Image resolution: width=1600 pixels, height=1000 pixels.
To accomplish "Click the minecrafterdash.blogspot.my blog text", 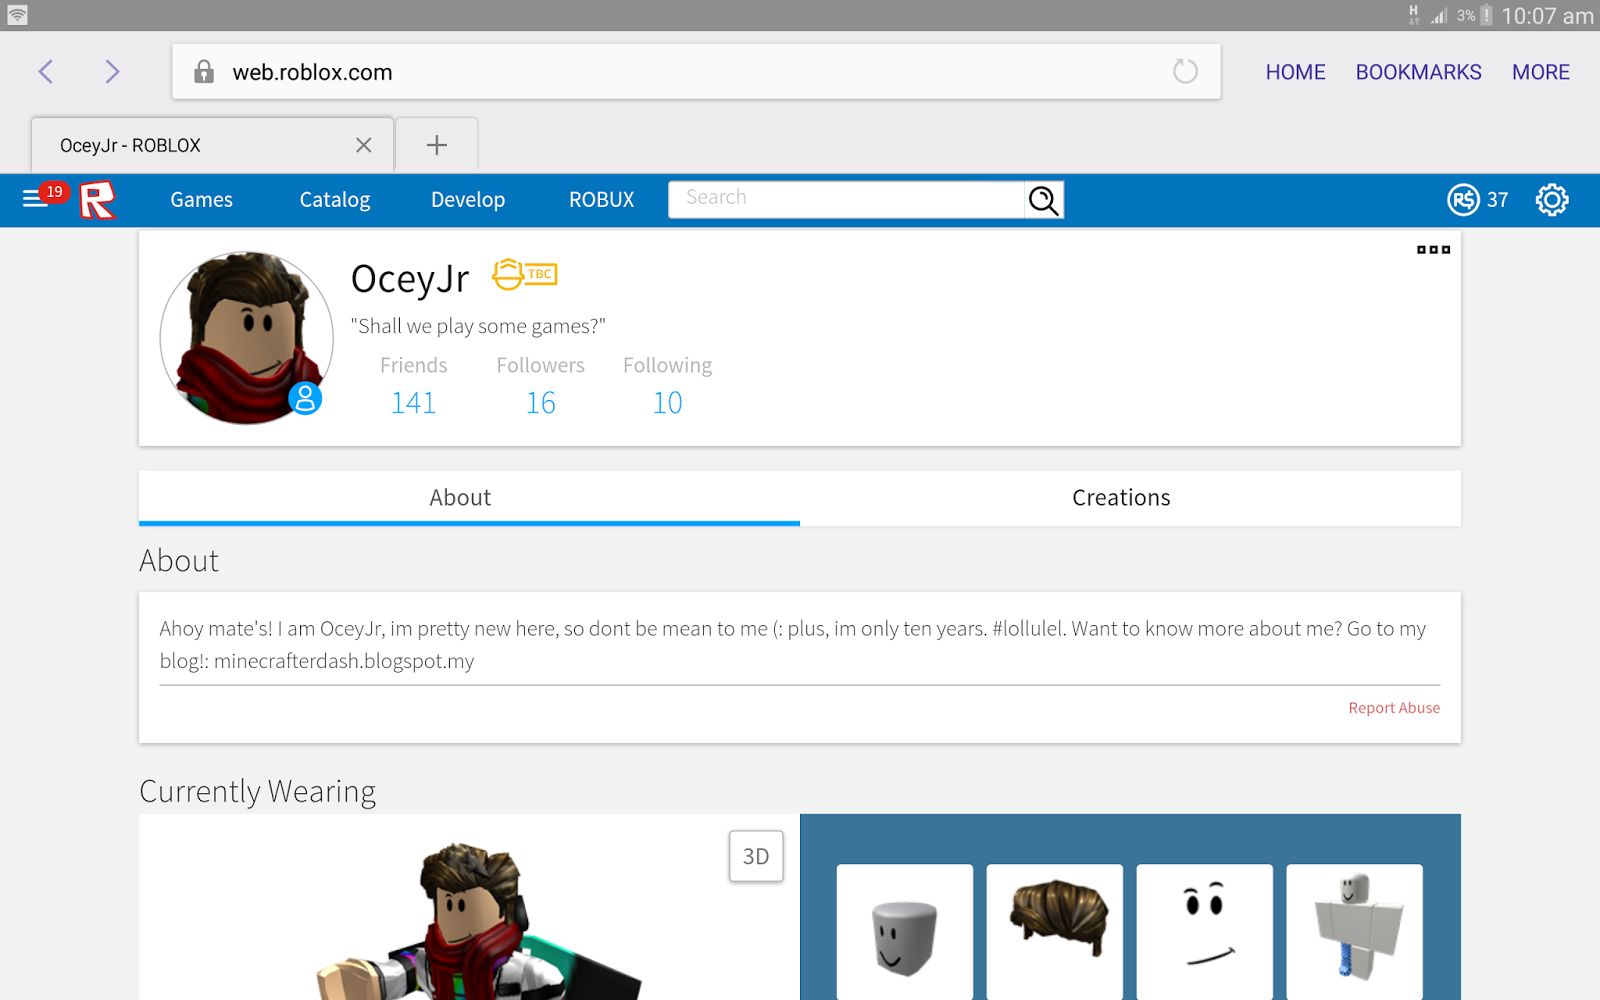I will click(x=344, y=661).
